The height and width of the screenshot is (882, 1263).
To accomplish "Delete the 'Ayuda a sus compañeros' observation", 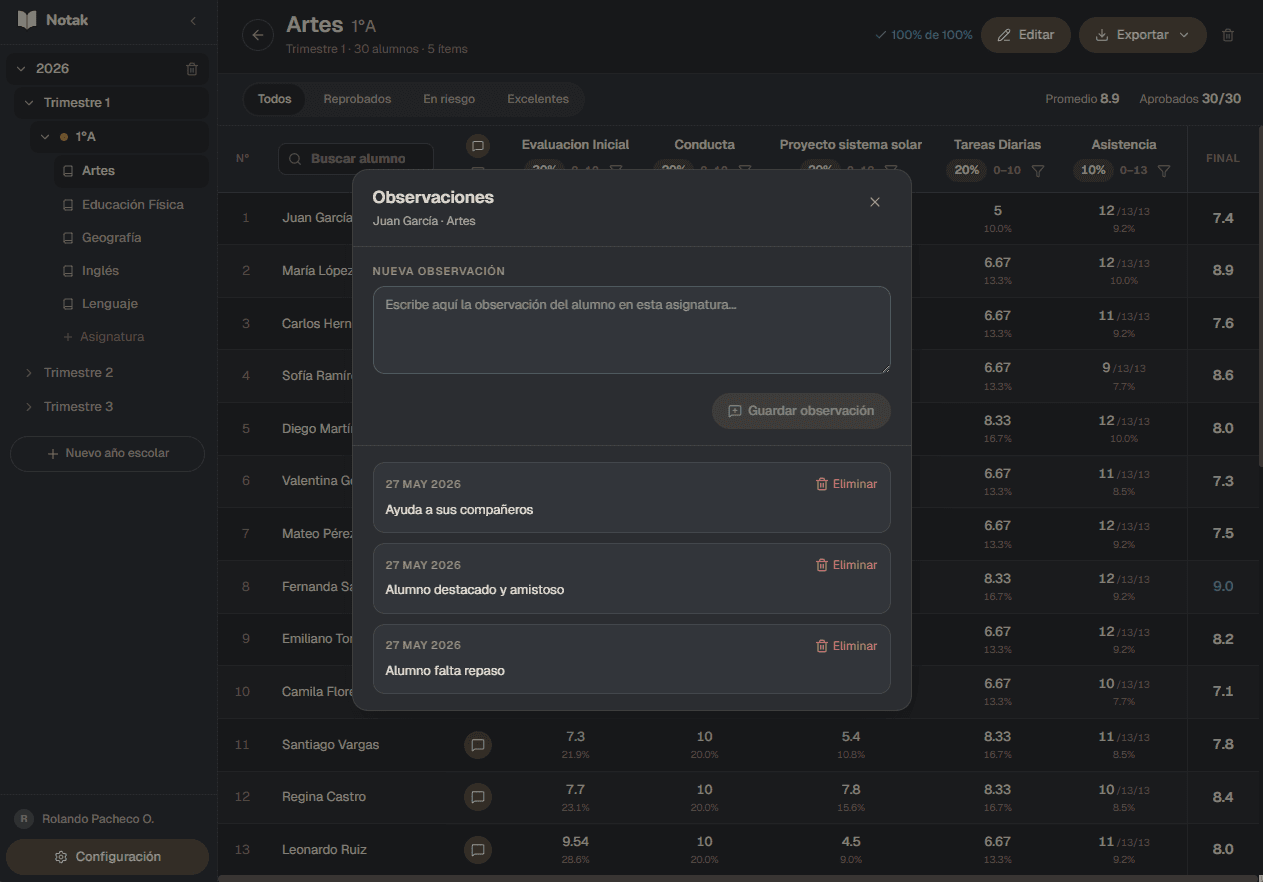I will [x=846, y=484].
